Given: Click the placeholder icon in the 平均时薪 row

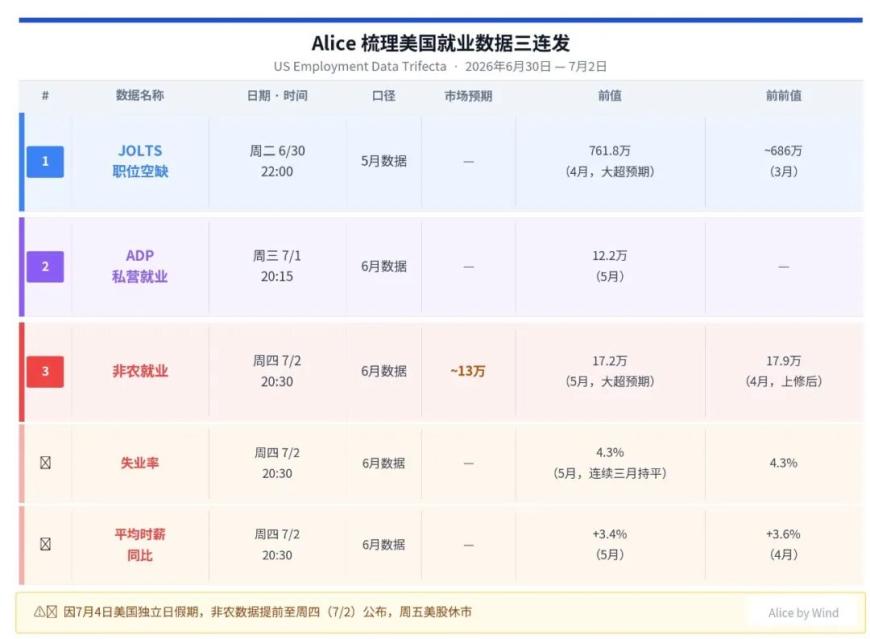Looking at the screenshot, I should coord(45,544).
